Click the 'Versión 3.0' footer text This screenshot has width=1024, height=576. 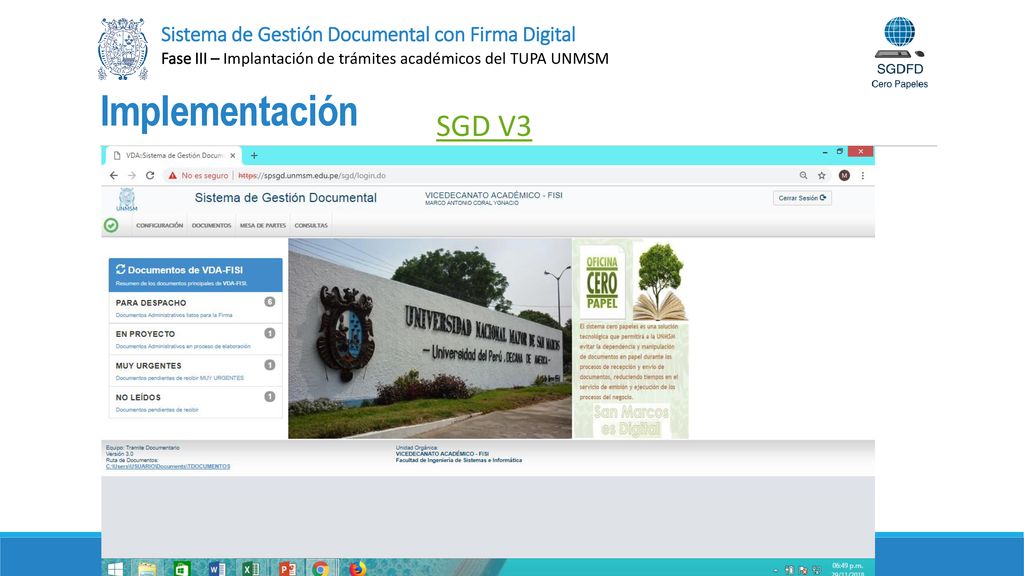pyautogui.click(x=120, y=454)
